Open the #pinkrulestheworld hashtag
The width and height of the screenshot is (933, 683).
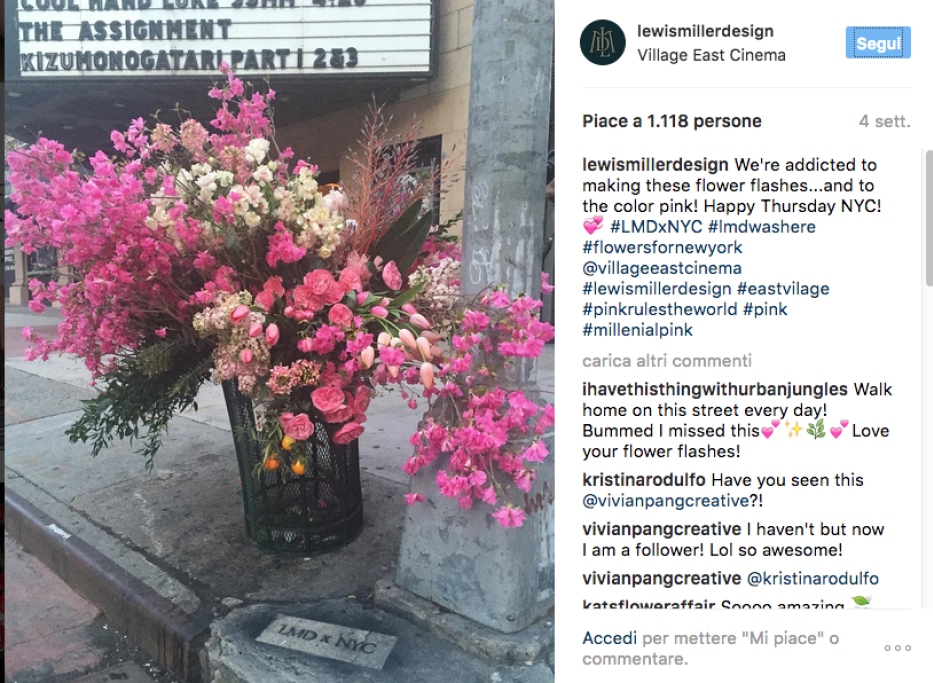point(659,309)
